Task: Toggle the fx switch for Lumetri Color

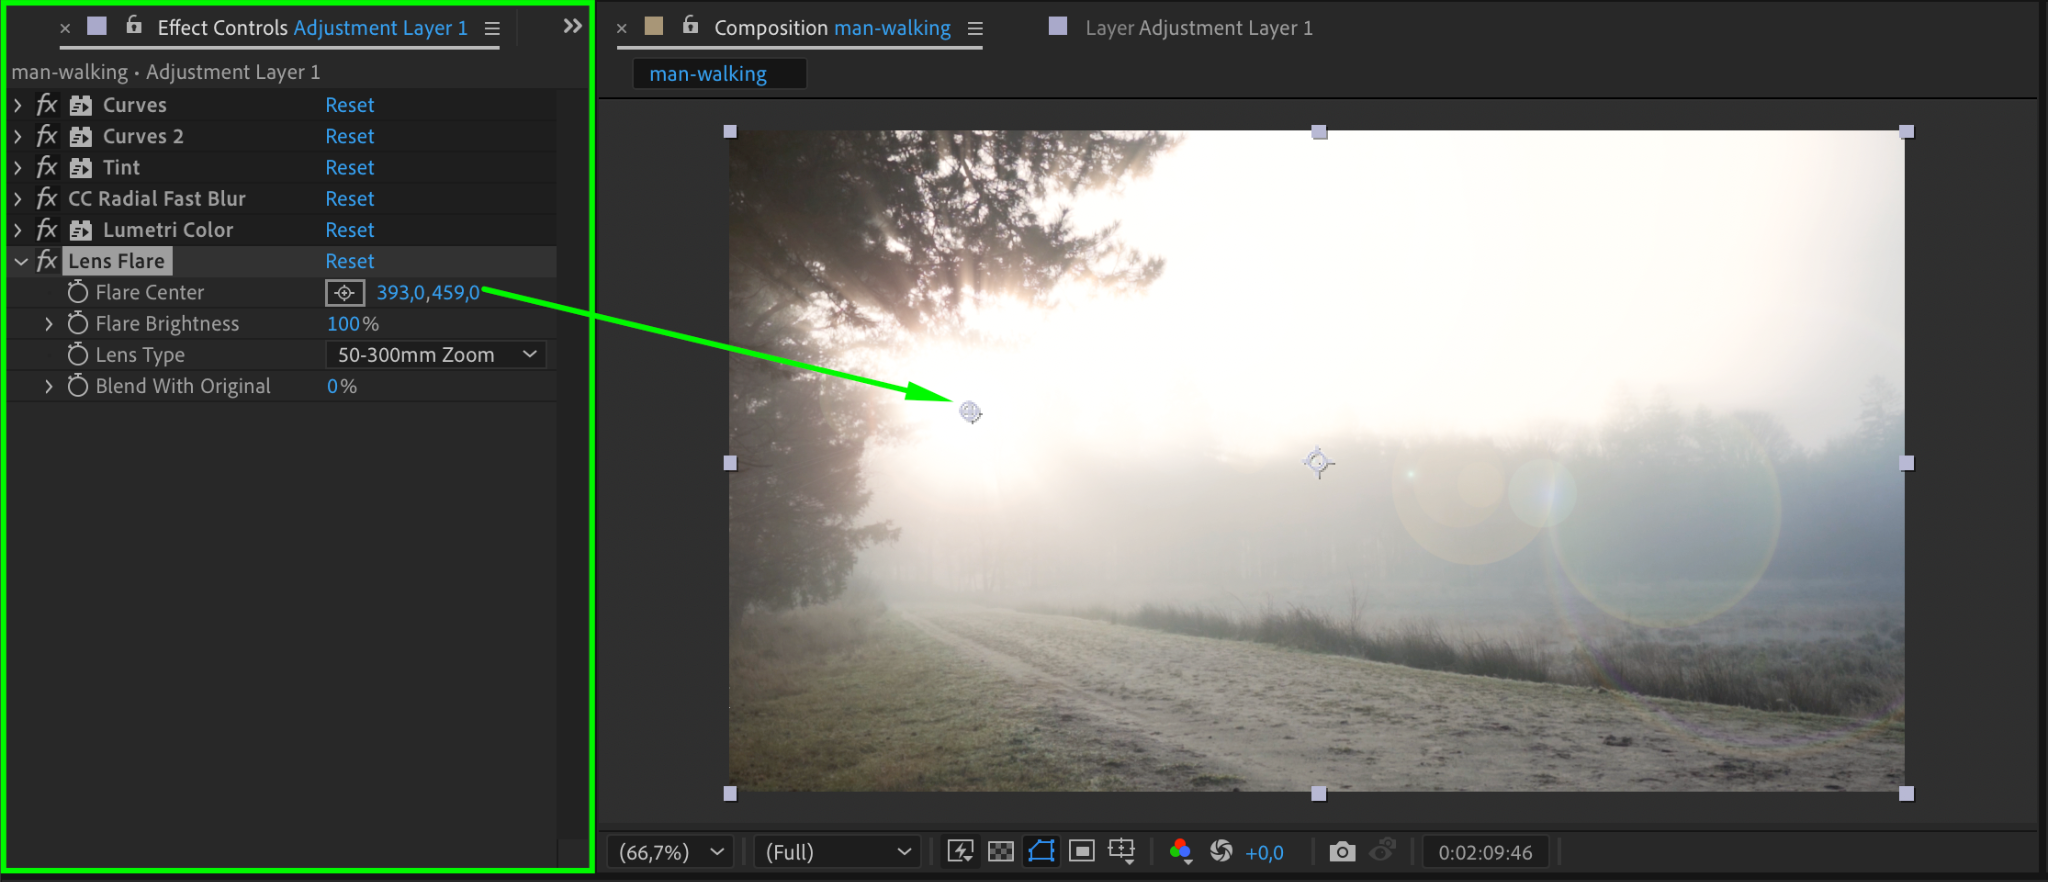Action: (x=46, y=230)
